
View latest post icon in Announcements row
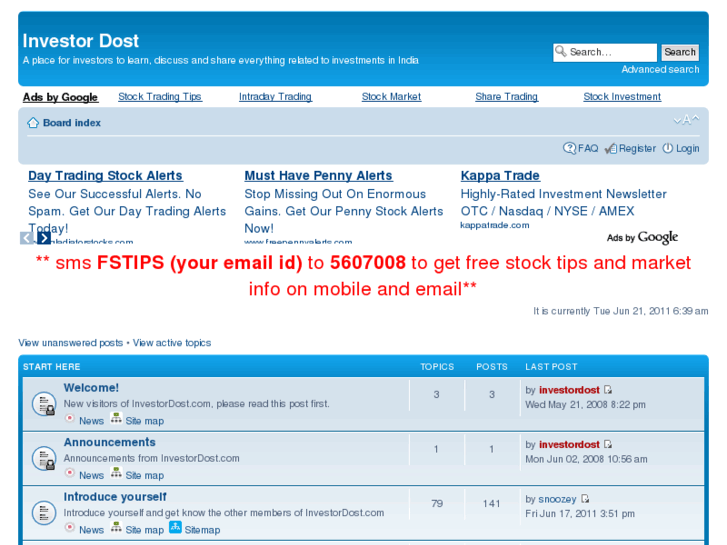pos(608,444)
